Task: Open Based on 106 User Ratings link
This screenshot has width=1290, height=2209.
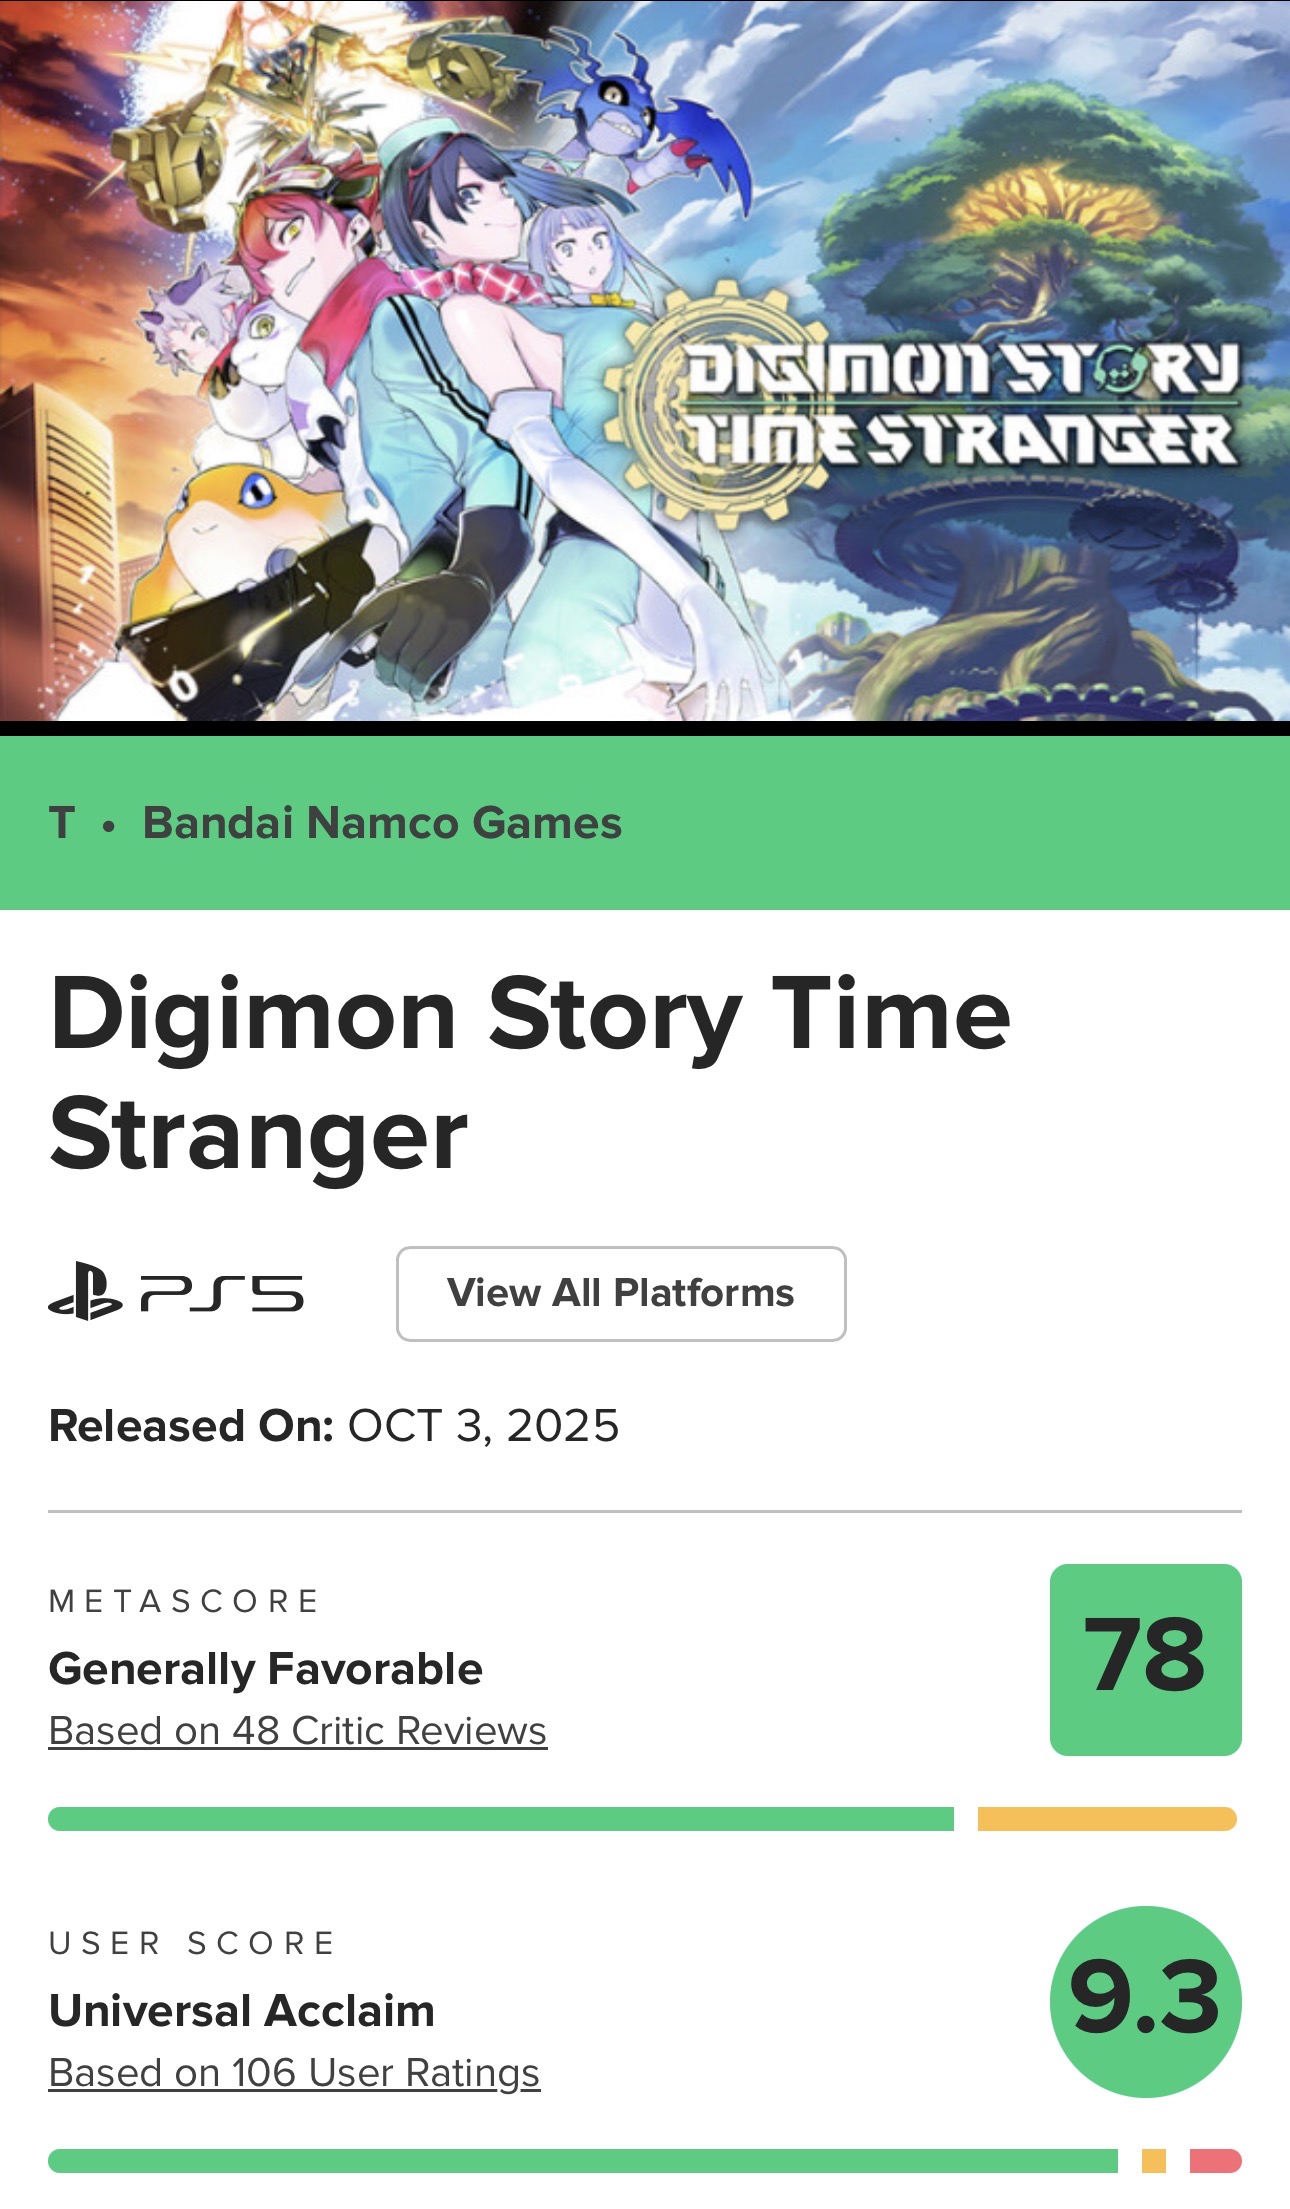Action: (x=294, y=2073)
